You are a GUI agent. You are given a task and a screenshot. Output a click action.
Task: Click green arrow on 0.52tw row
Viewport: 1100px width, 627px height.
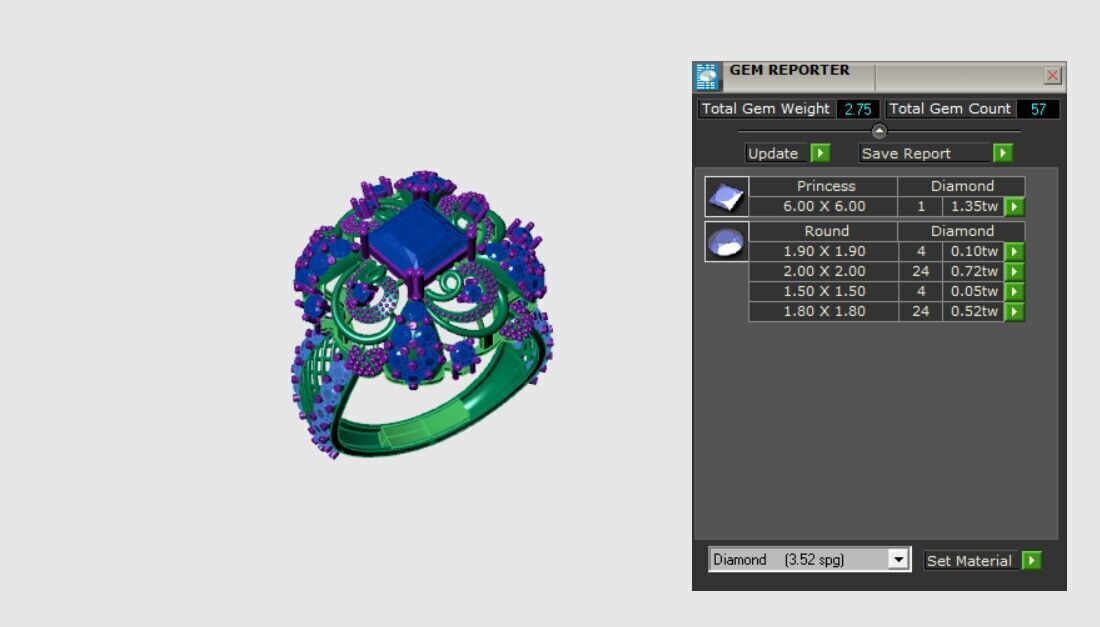pyautogui.click(x=1014, y=311)
